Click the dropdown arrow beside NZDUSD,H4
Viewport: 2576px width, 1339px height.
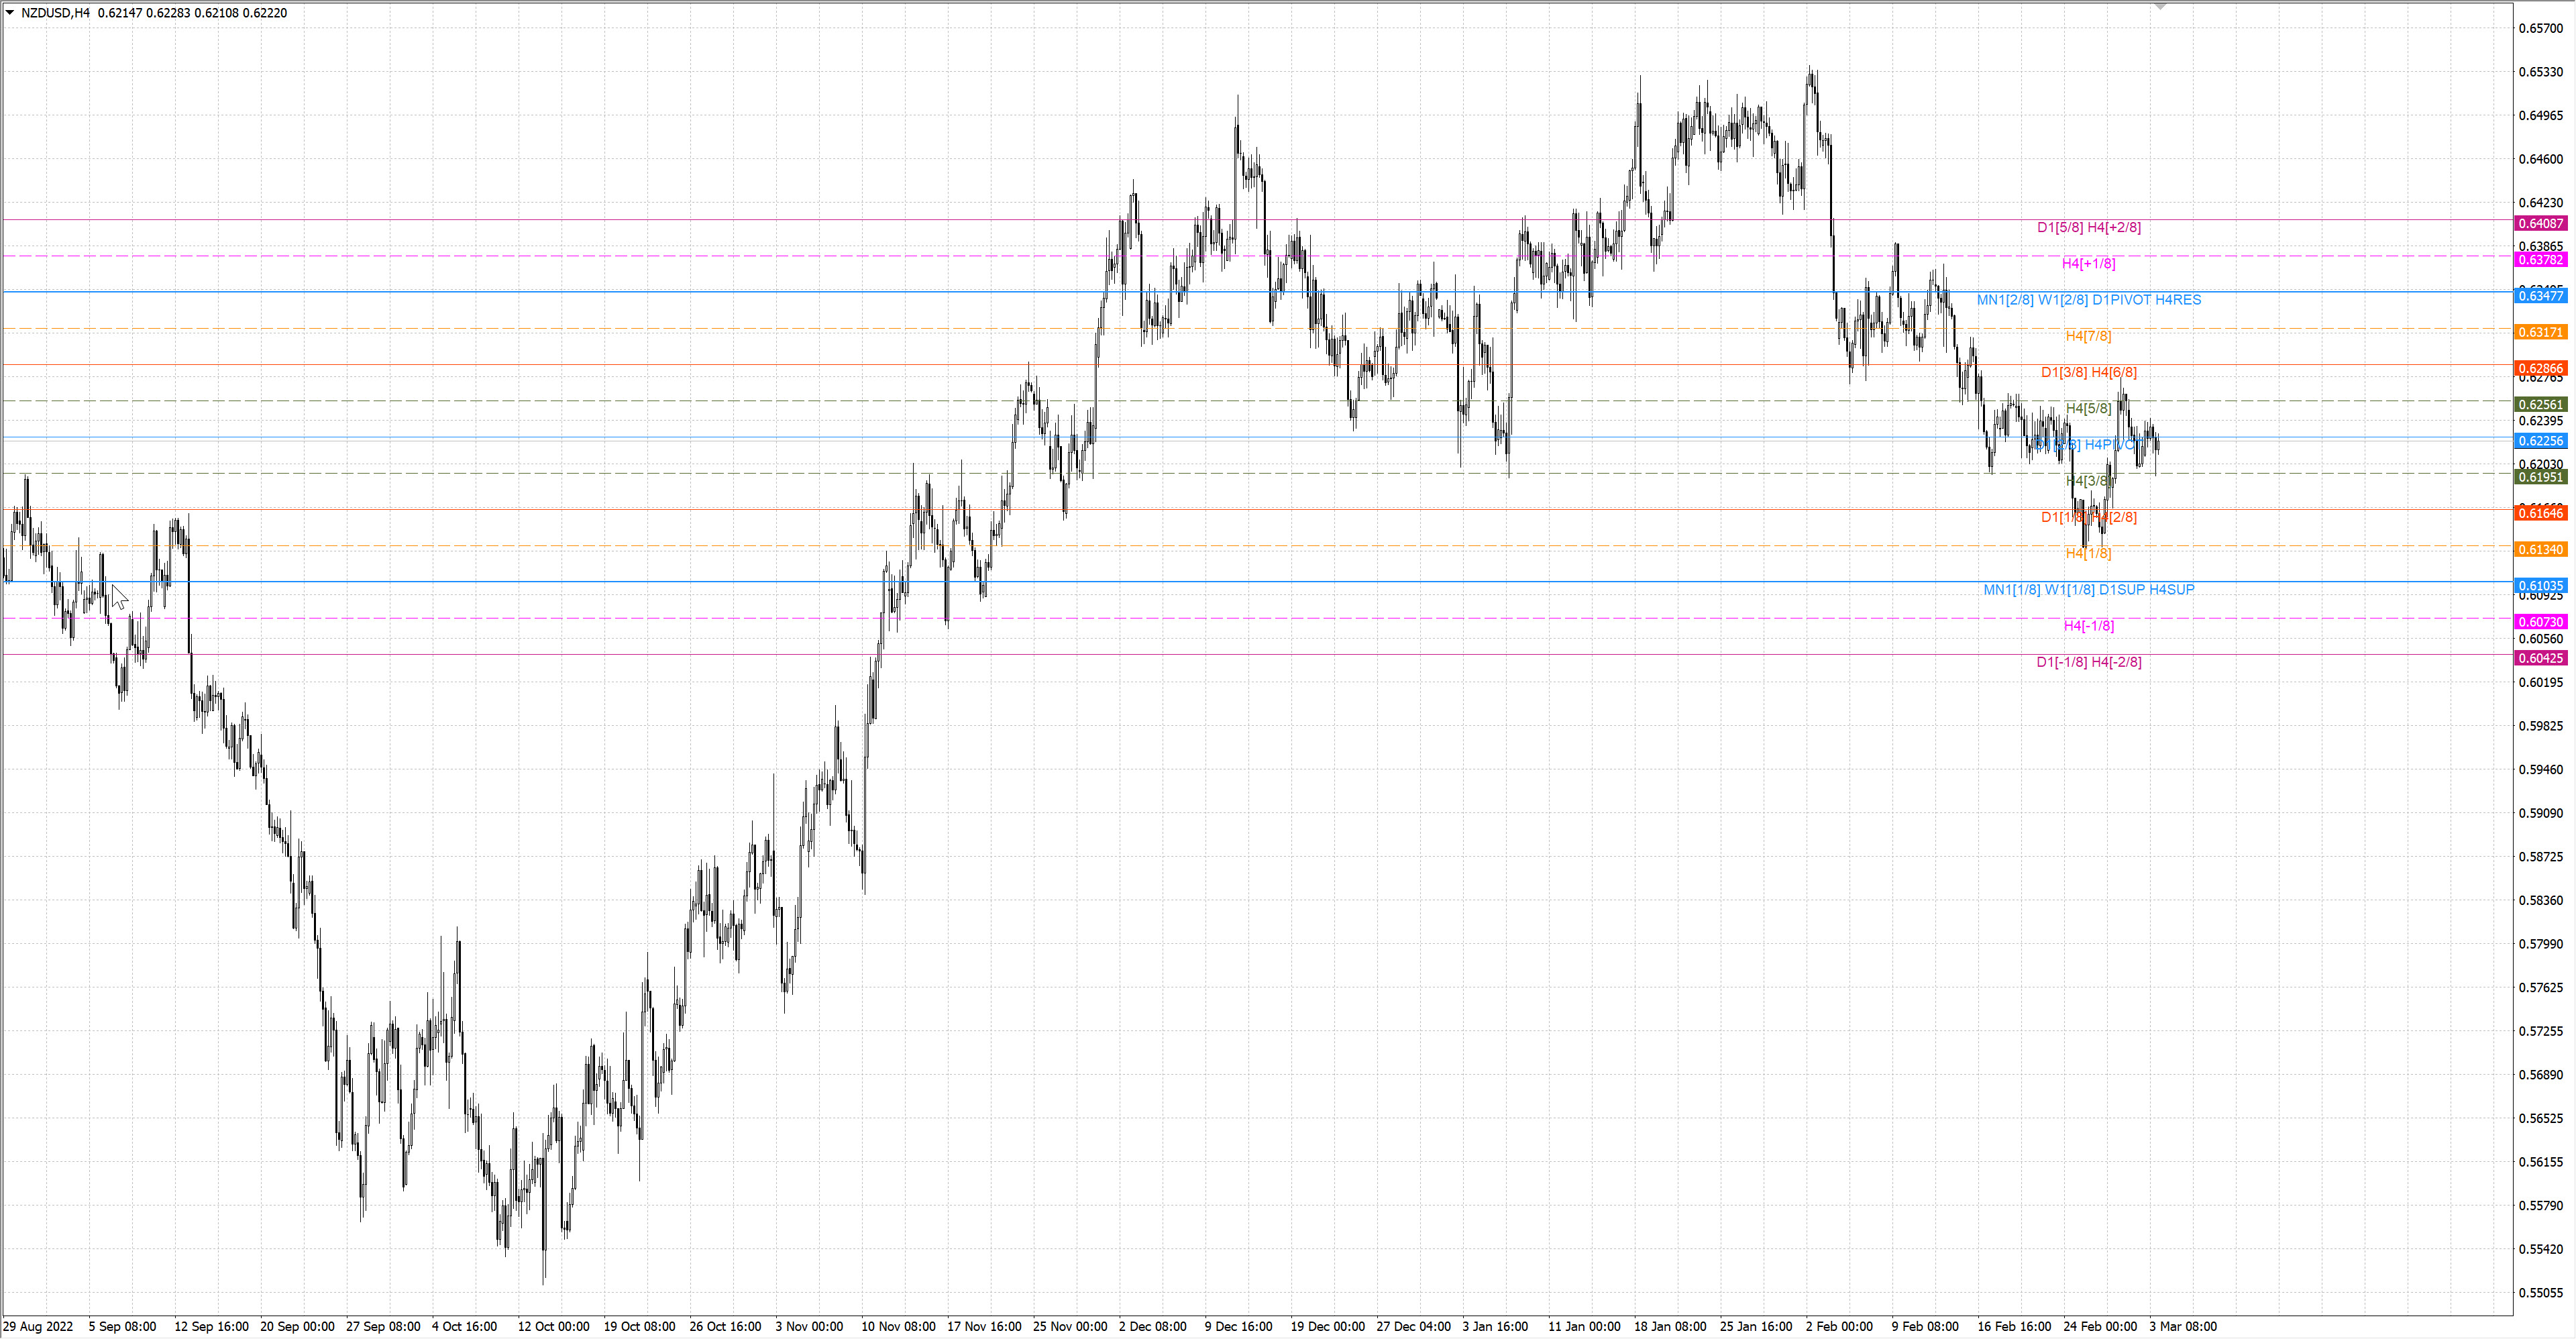point(10,13)
